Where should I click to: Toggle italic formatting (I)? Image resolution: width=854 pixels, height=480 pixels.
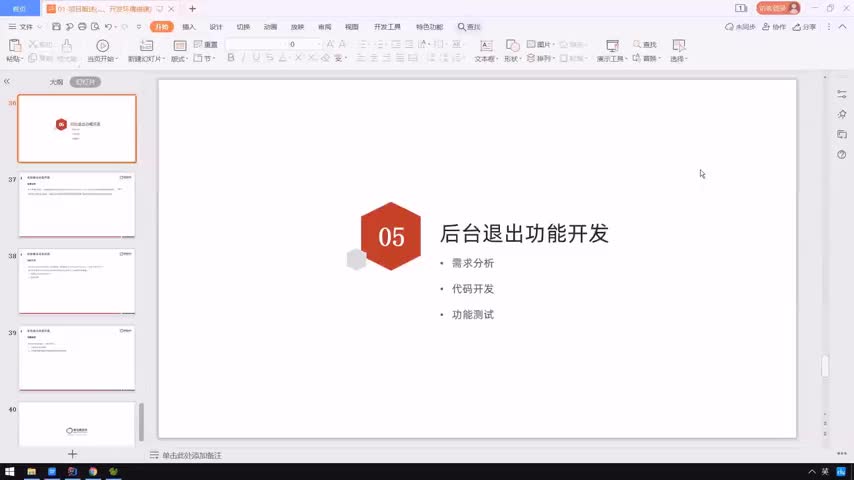click(x=243, y=58)
